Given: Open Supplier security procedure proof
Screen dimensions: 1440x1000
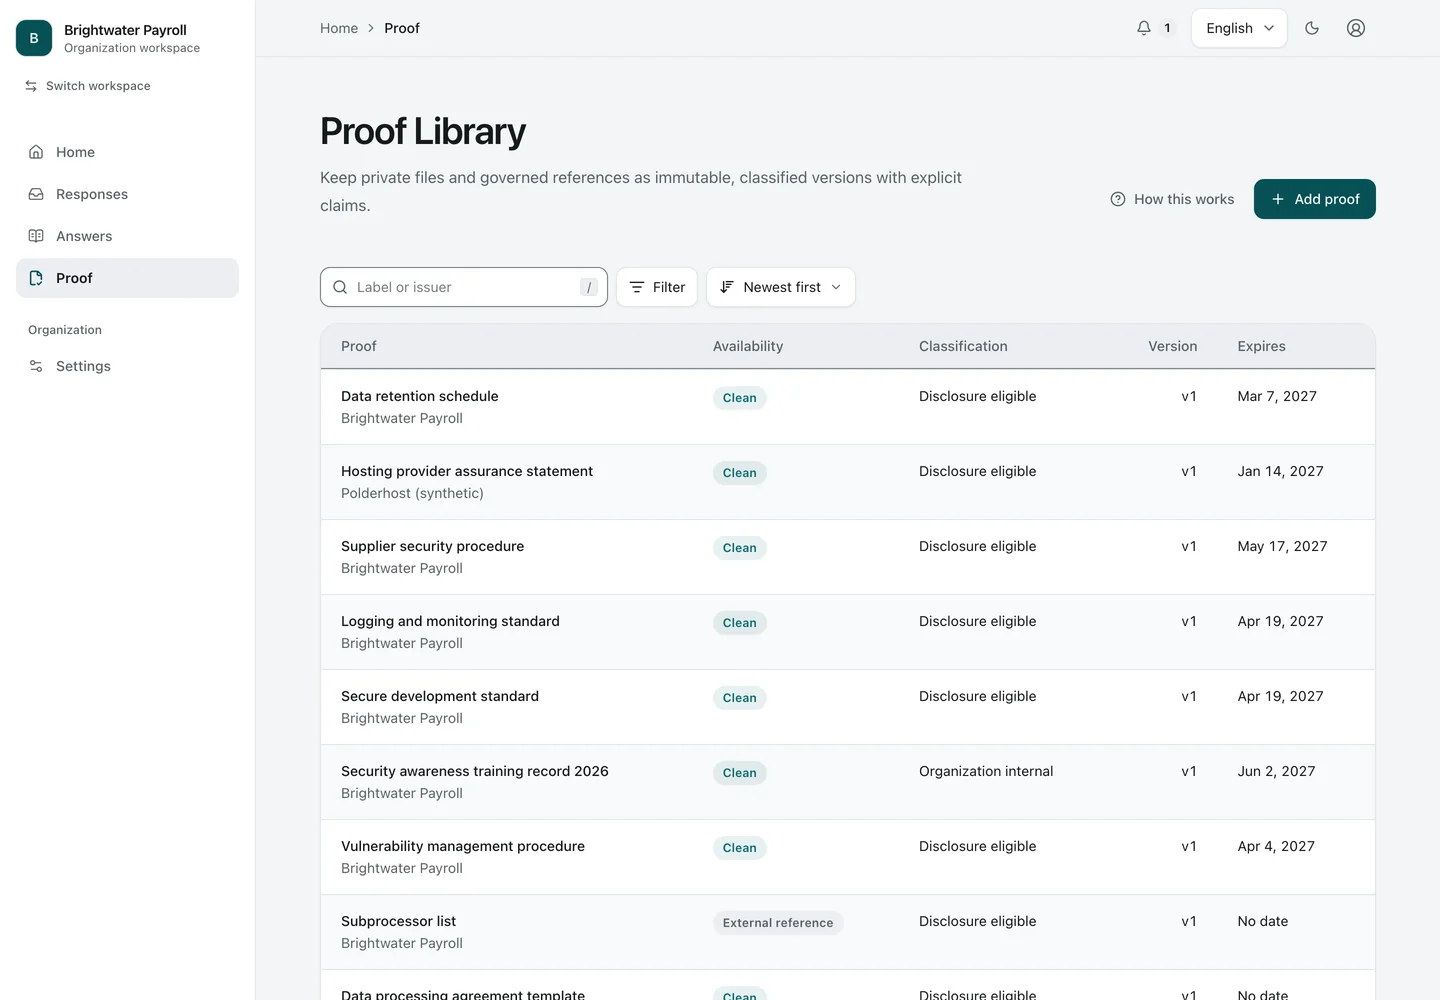Looking at the screenshot, I should [x=848, y=557].
